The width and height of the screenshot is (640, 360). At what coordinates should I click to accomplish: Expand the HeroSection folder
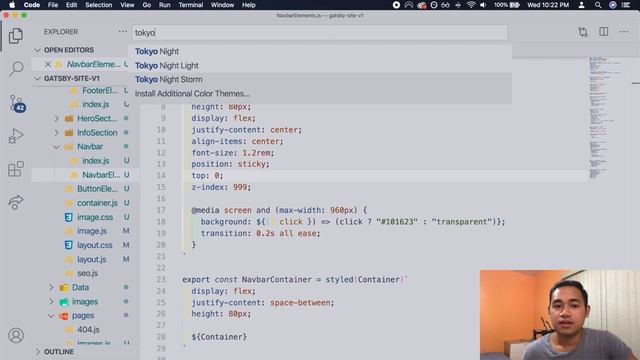tap(57, 118)
